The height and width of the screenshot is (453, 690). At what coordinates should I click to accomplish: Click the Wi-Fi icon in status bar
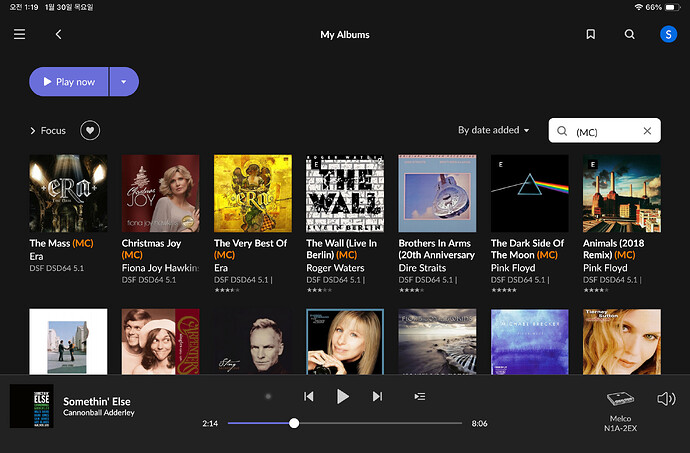point(639,7)
